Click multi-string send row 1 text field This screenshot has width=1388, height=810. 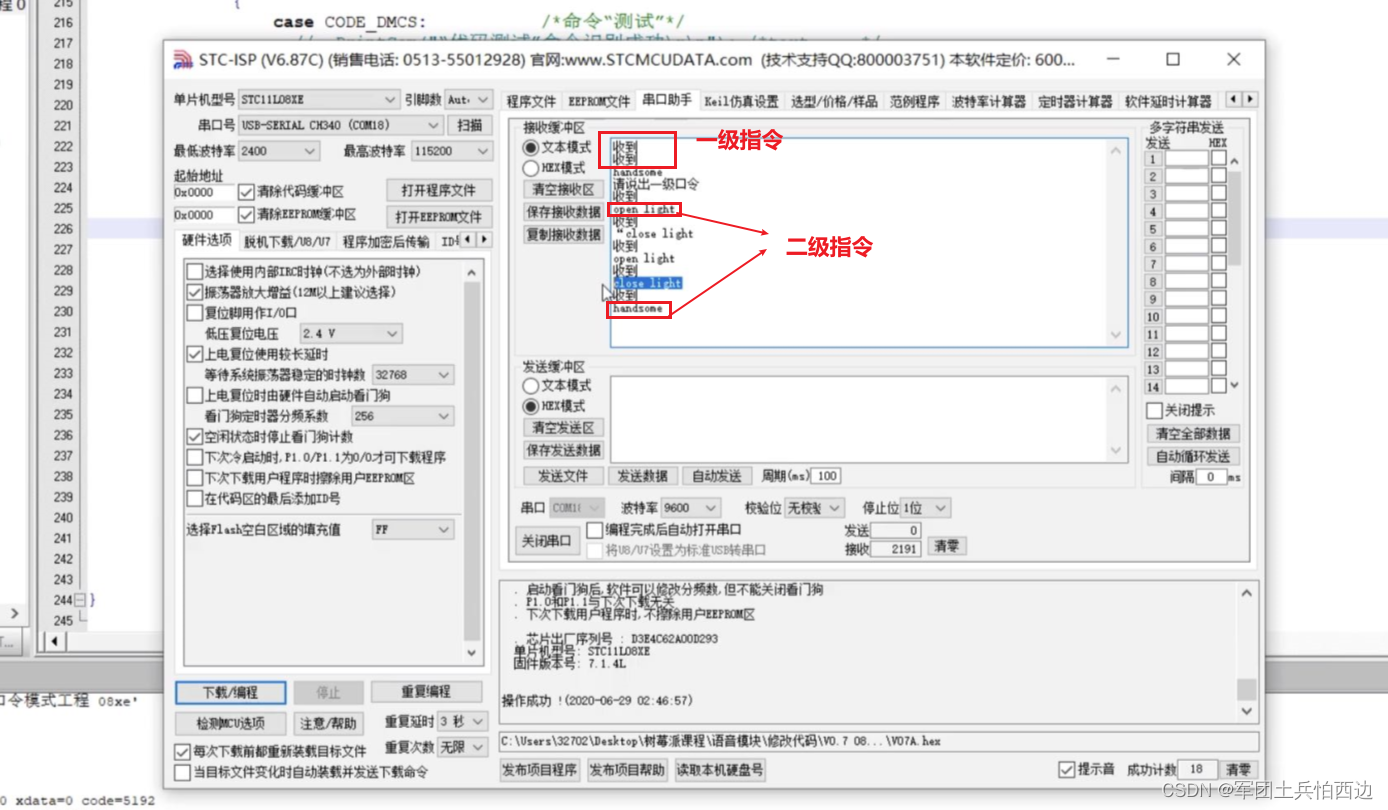(1187, 159)
